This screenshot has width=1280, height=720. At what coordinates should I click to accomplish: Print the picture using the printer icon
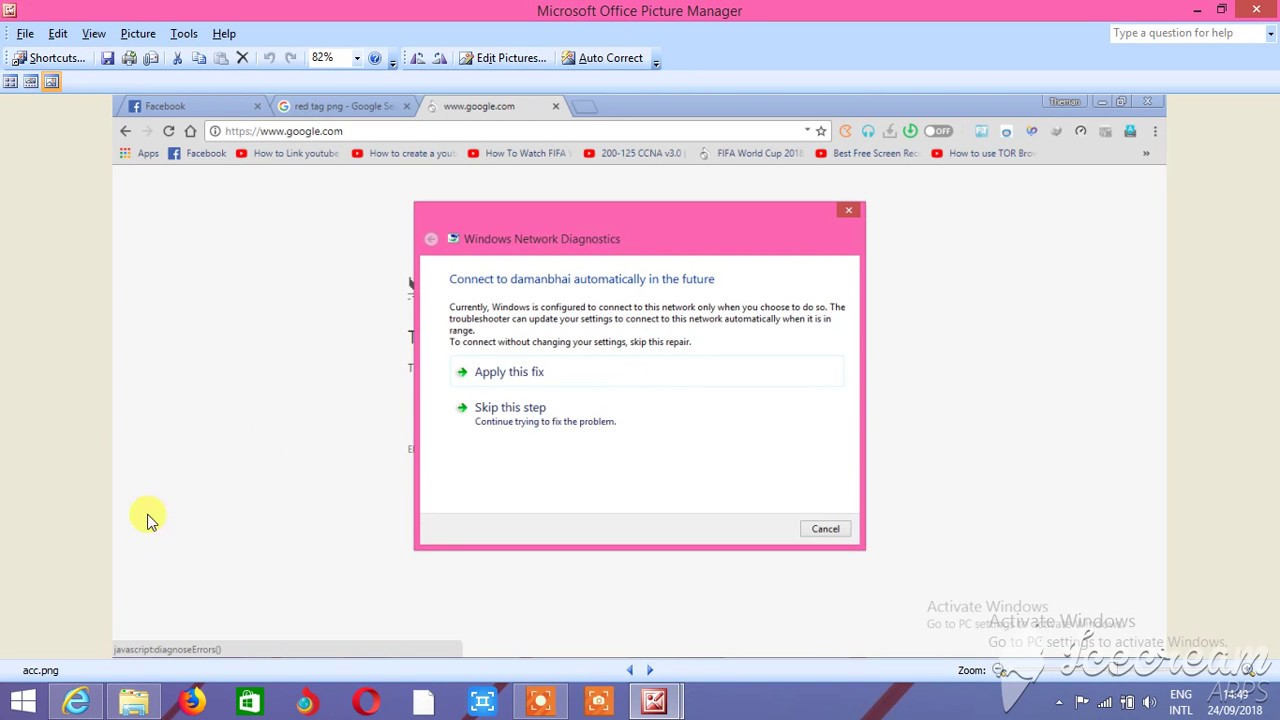coord(129,58)
